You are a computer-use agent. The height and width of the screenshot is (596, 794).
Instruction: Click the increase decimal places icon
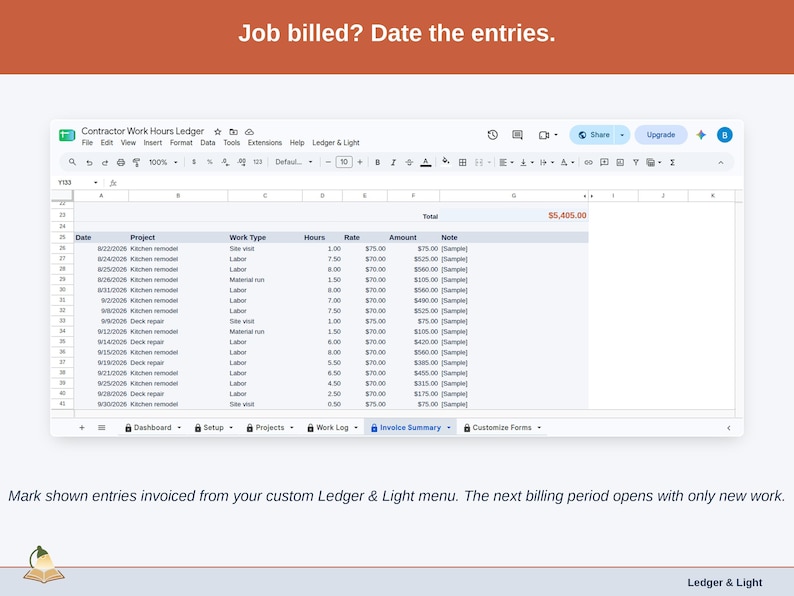(x=242, y=162)
